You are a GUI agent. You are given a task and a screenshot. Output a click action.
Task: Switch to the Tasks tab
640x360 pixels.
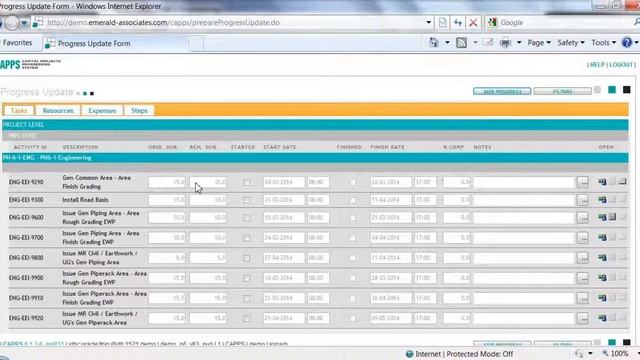(x=19, y=111)
